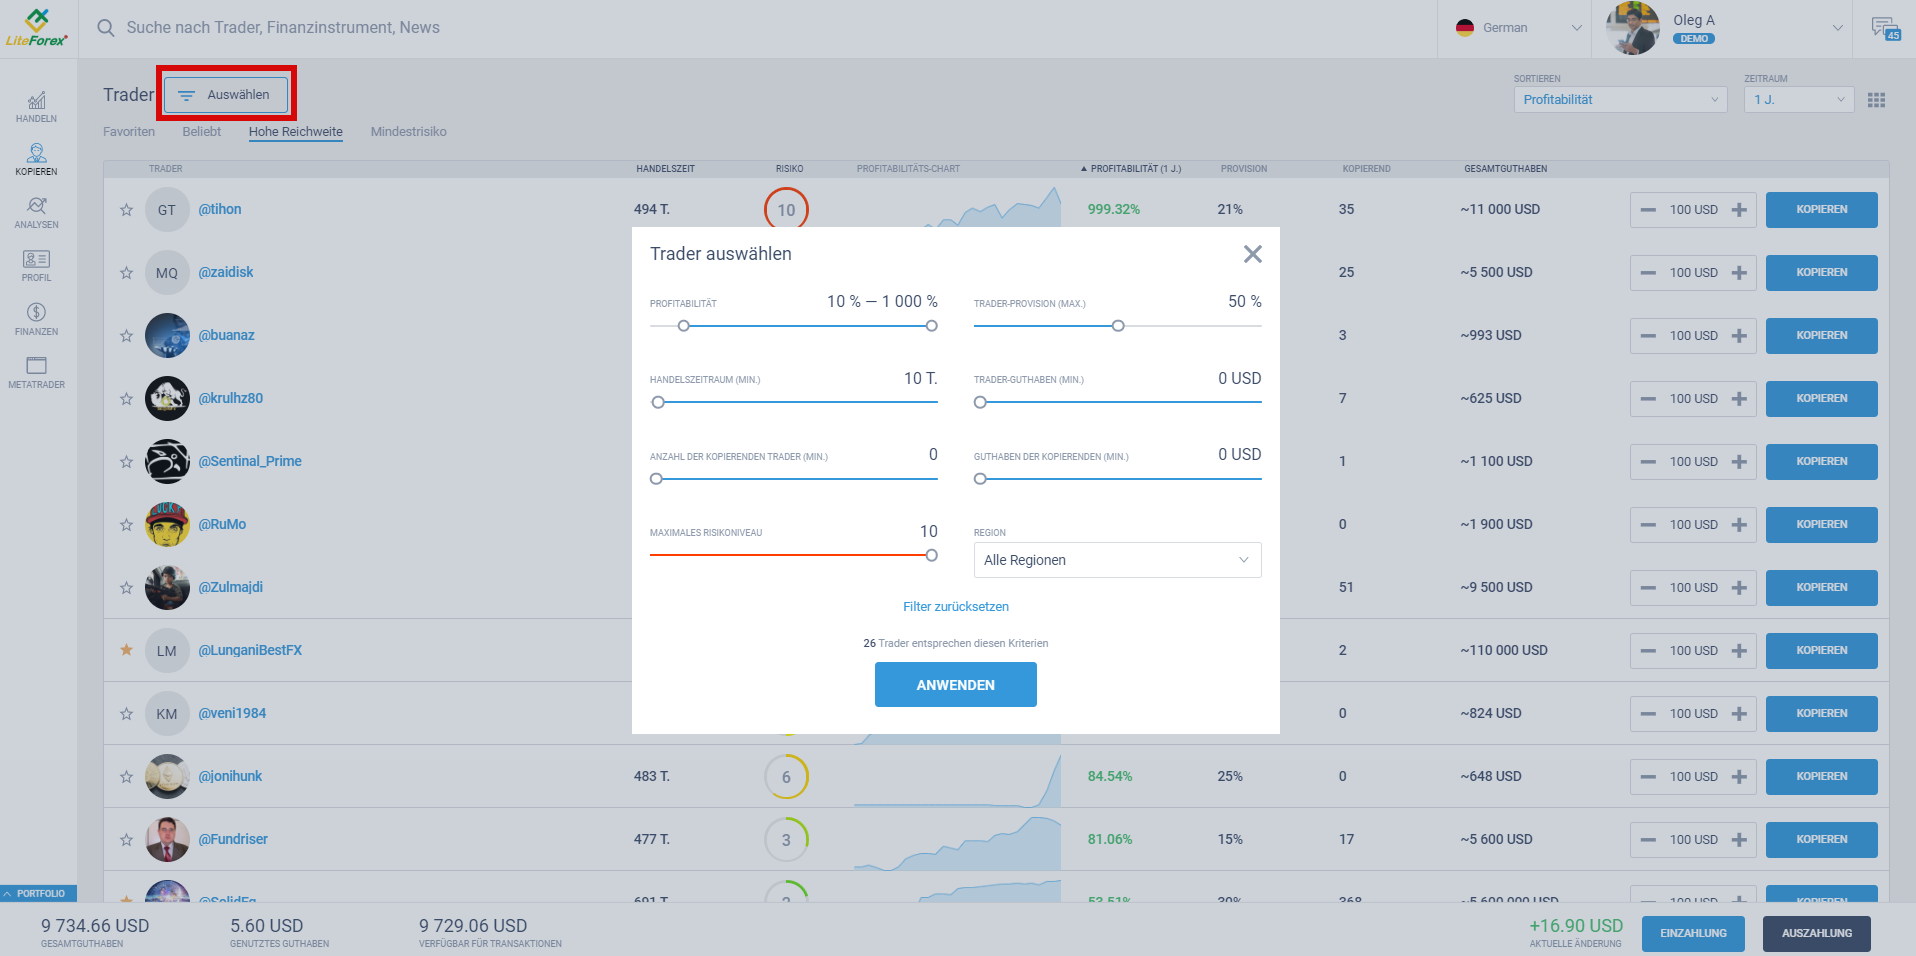Unfavorite @LunganiBestFX by clicking its star
The width and height of the screenshot is (1916, 956).
coord(126,650)
